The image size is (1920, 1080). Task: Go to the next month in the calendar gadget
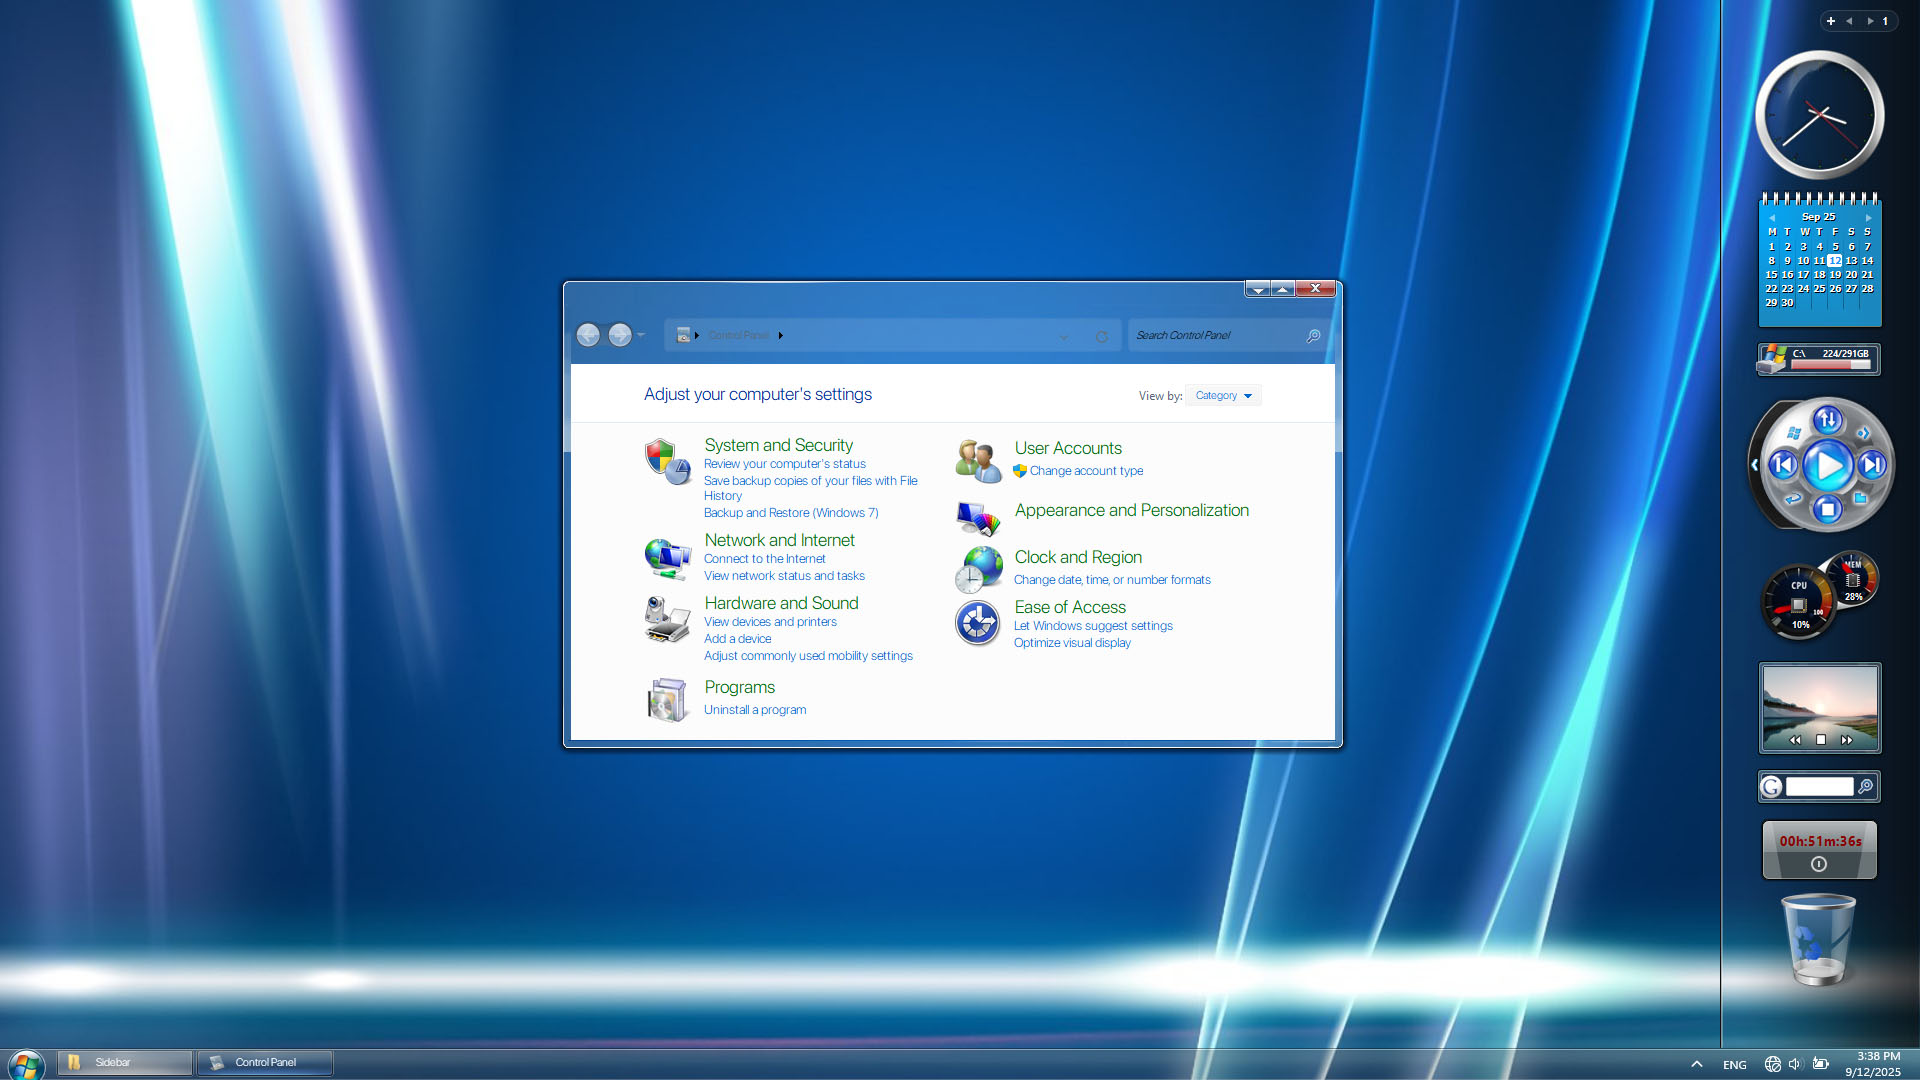(1868, 217)
